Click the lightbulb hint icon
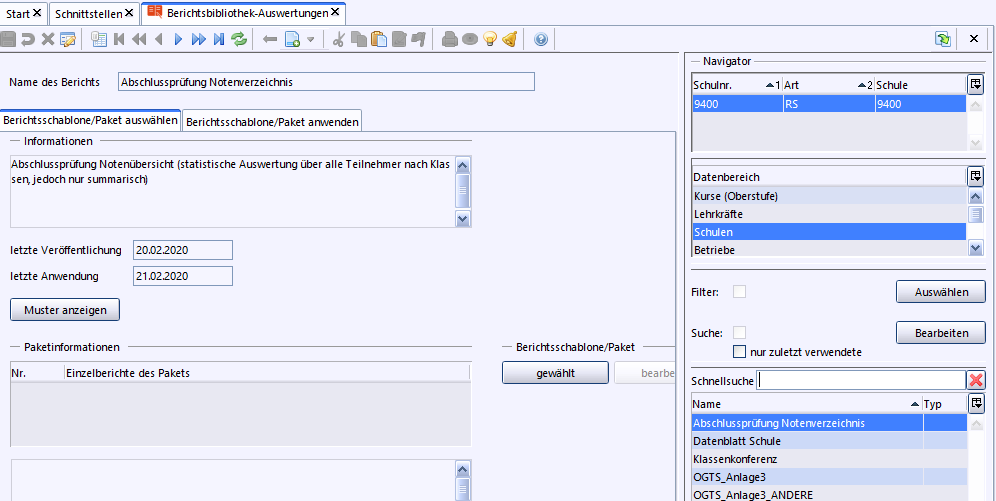Viewport: 996px width, 501px height. click(x=490, y=39)
